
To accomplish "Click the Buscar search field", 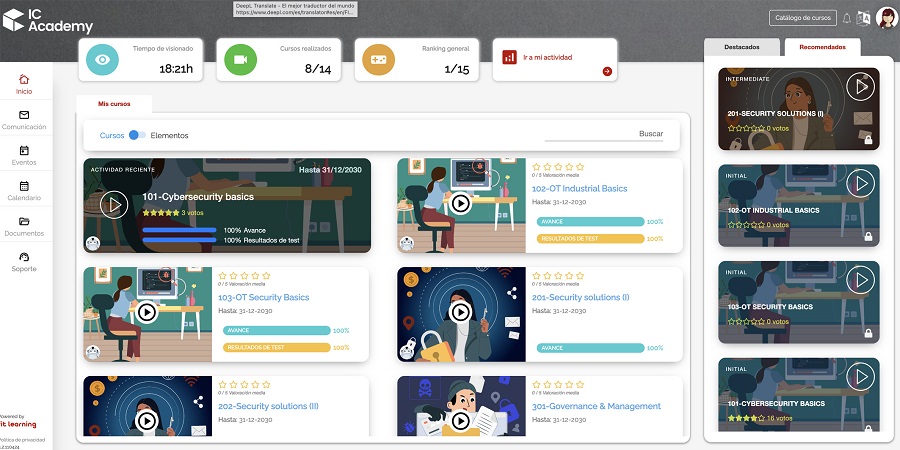I will tap(603, 135).
